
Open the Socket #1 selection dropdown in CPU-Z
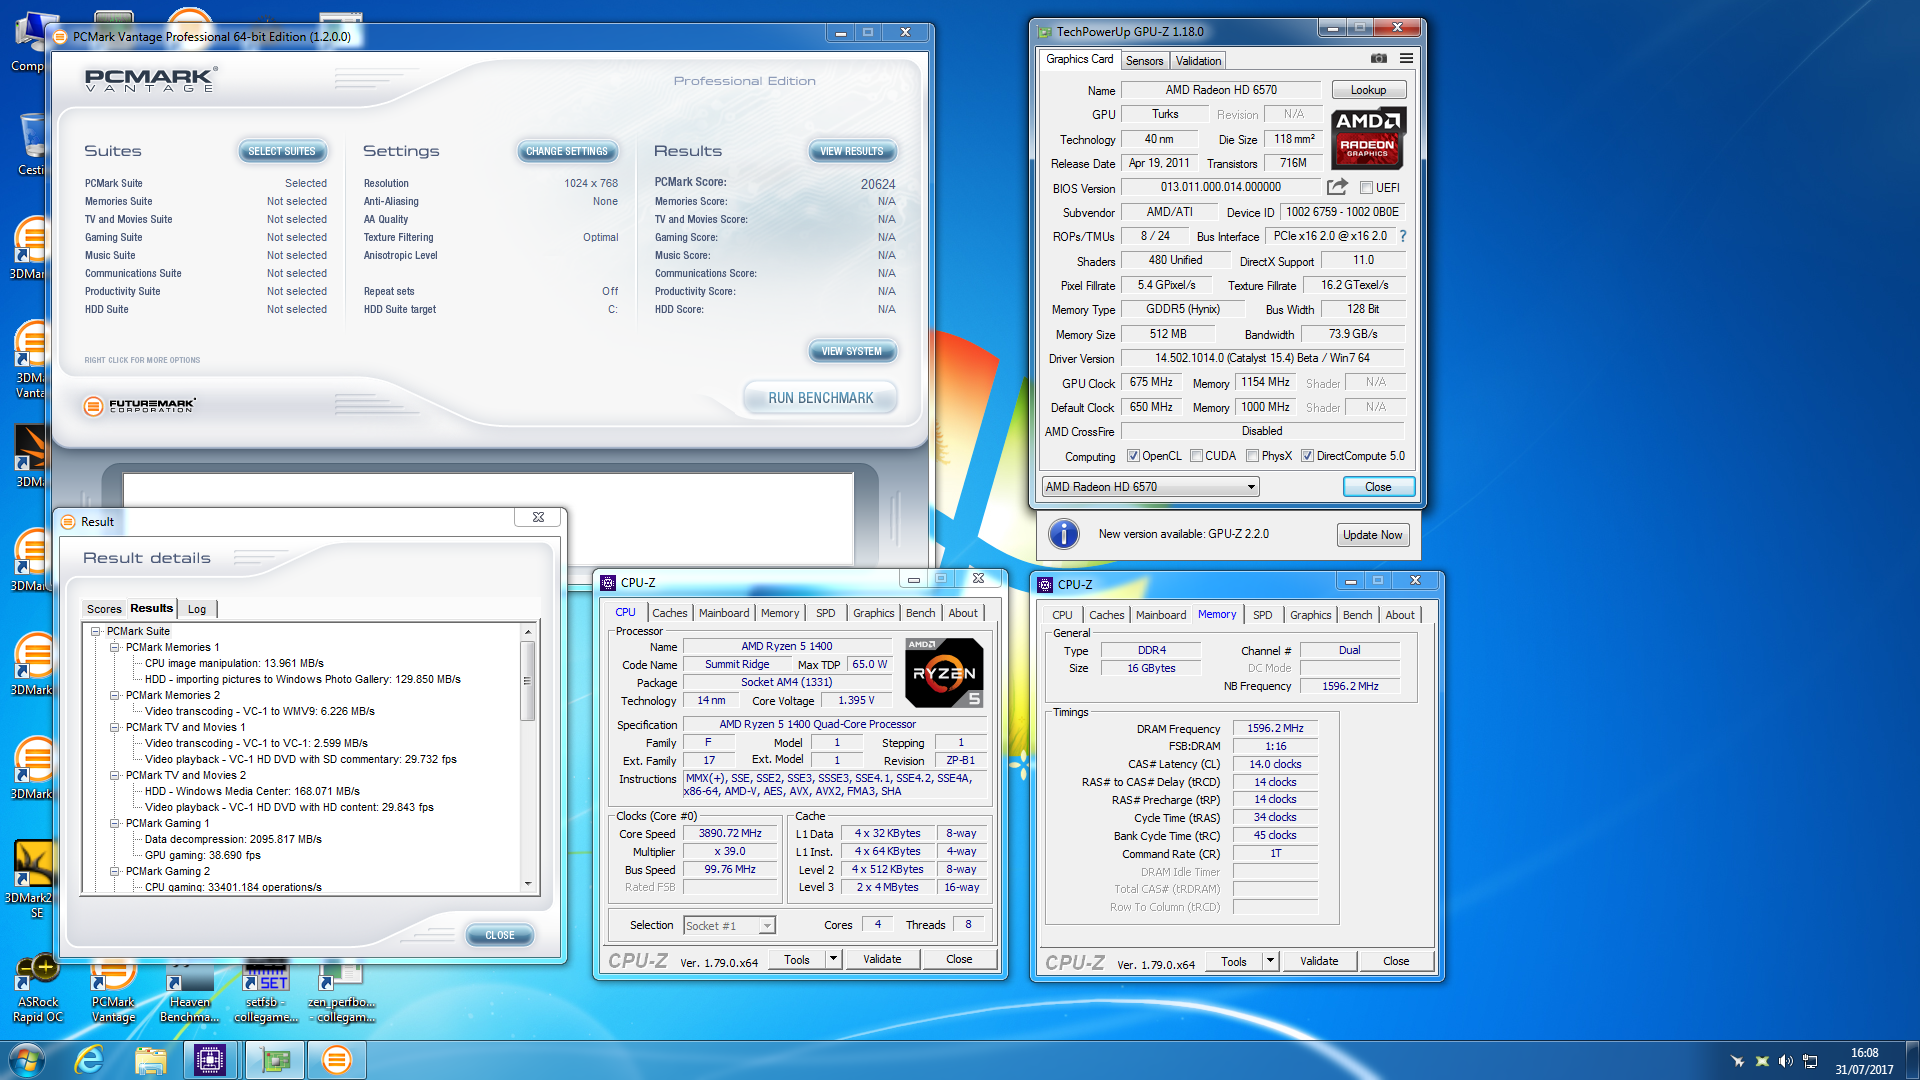[x=729, y=926]
